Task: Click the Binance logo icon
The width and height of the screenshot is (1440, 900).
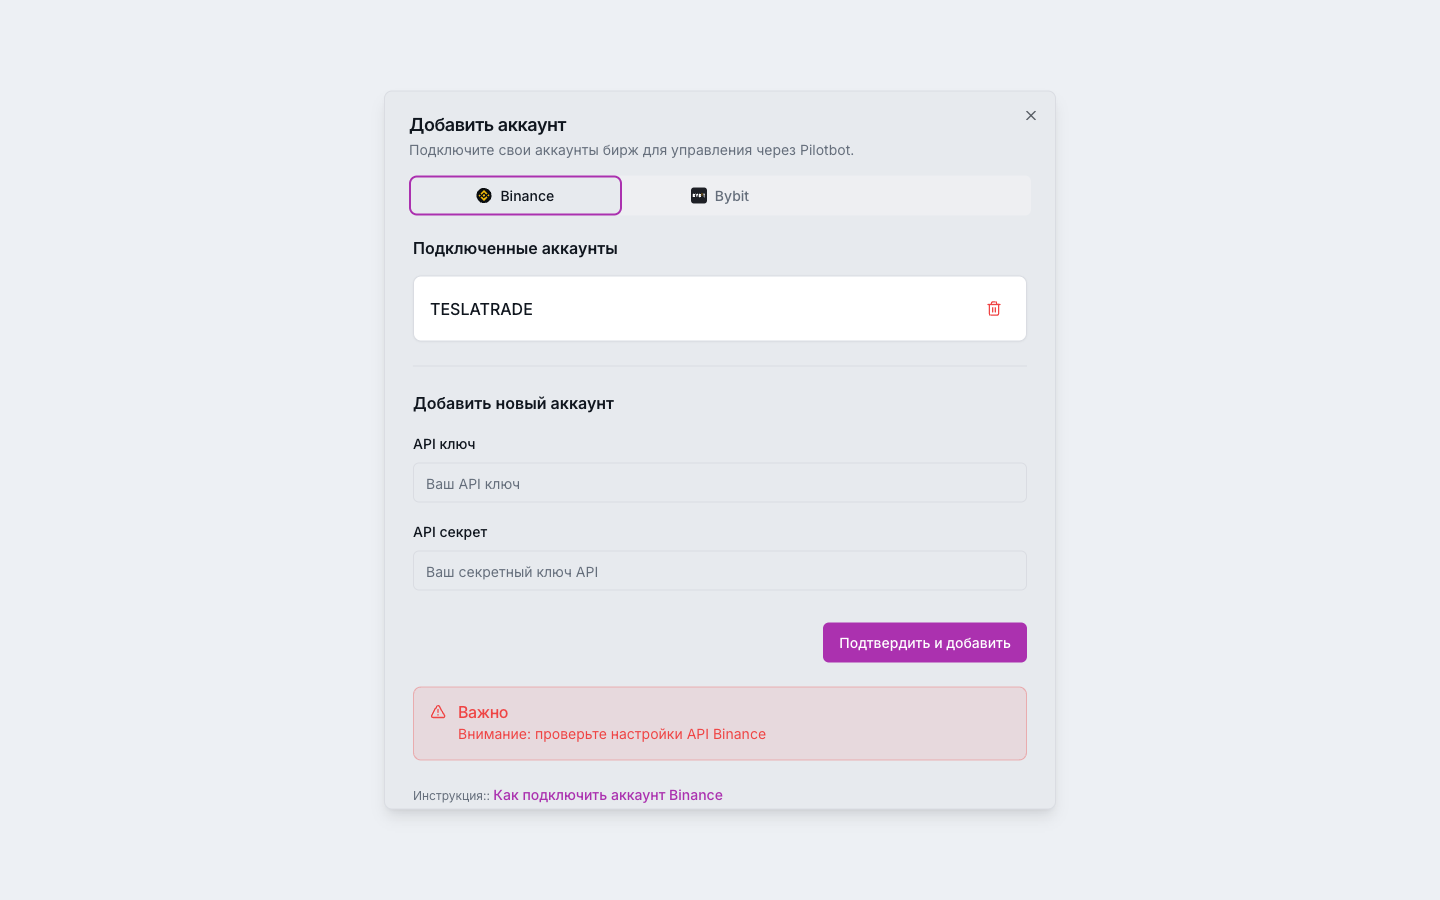Action: (484, 196)
